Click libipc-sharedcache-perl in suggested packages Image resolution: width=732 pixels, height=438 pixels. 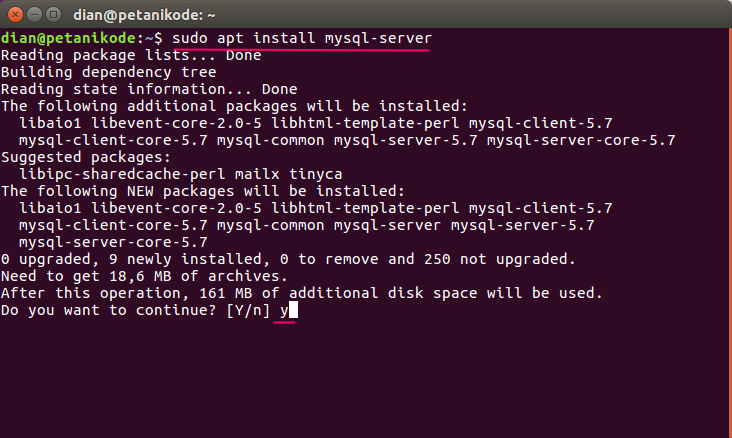tap(122, 174)
